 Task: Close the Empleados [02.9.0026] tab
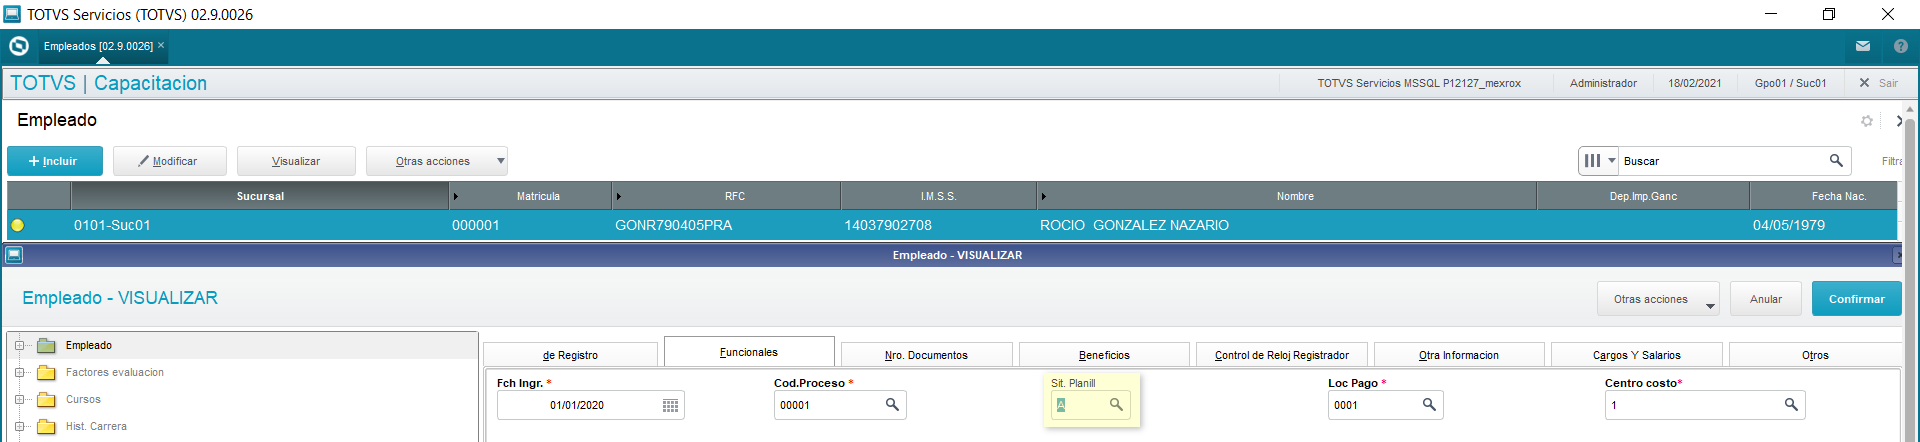click(161, 45)
